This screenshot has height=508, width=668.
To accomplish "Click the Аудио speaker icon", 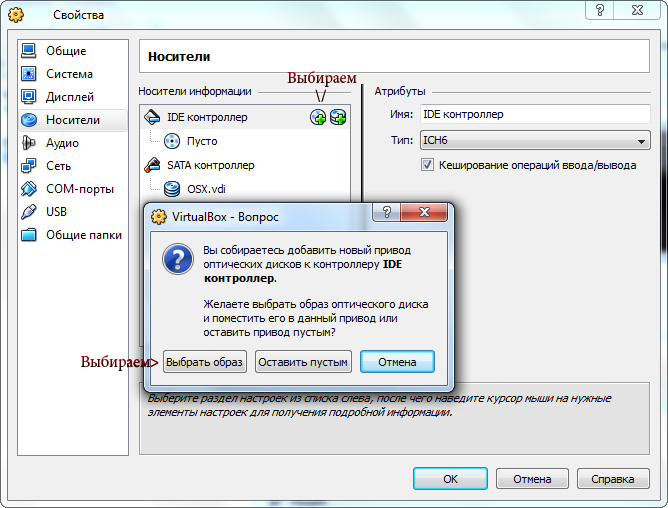I will (x=29, y=143).
